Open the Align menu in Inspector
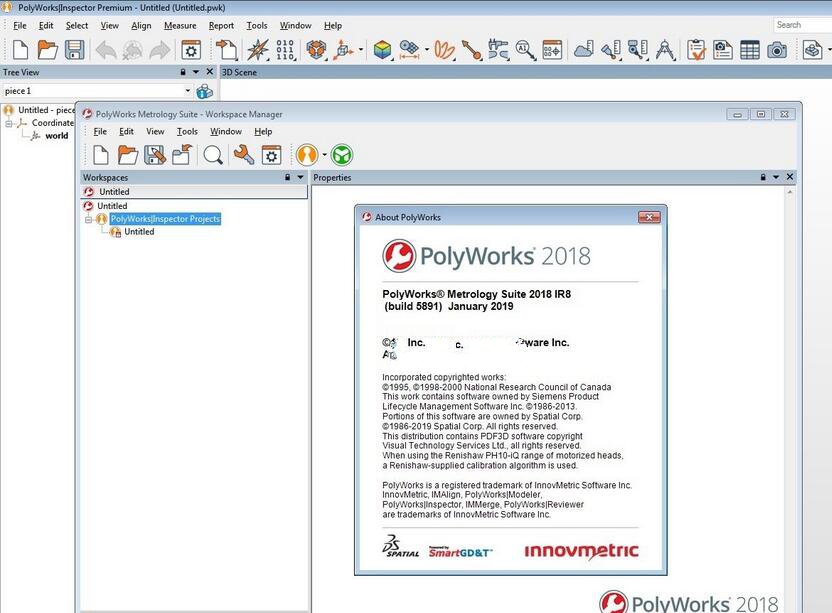The width and height of the screenshot is (832, 613). pos(141,25)
